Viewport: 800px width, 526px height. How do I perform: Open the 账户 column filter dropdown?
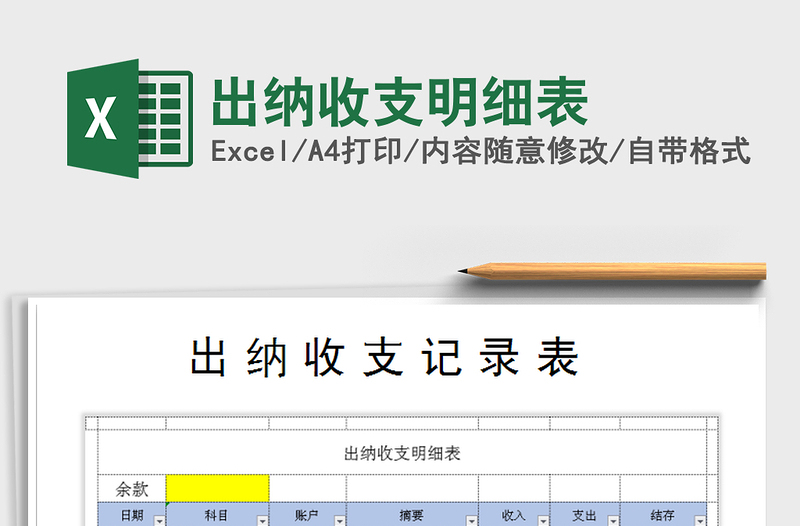340,520
